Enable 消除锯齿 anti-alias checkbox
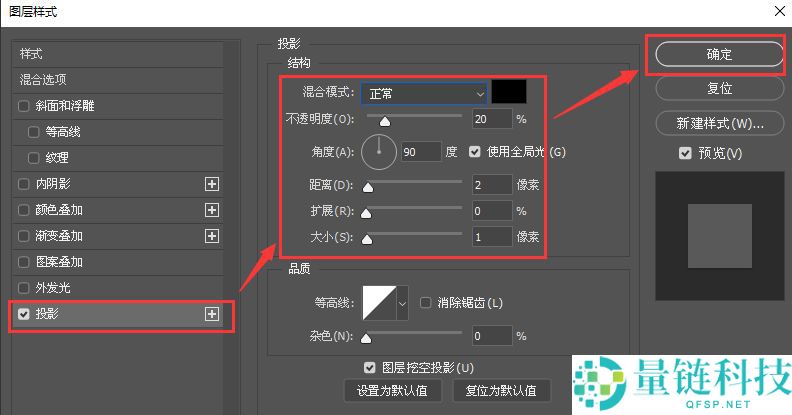 426,302
